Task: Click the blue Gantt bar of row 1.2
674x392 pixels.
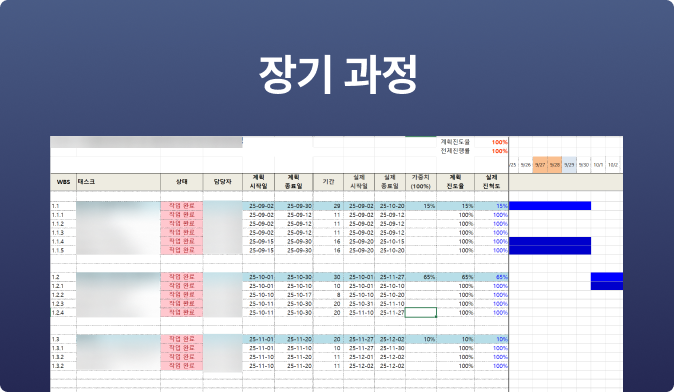Action: pos(607,277)
